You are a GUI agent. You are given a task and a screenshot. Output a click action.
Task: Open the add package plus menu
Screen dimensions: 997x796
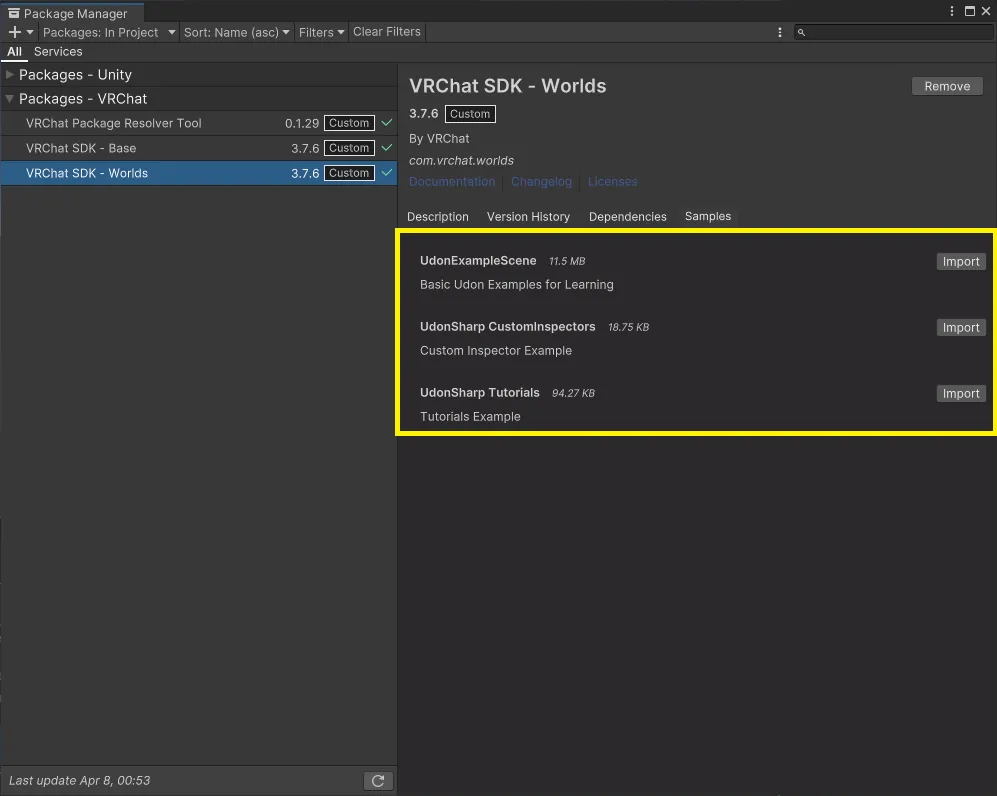15,32
